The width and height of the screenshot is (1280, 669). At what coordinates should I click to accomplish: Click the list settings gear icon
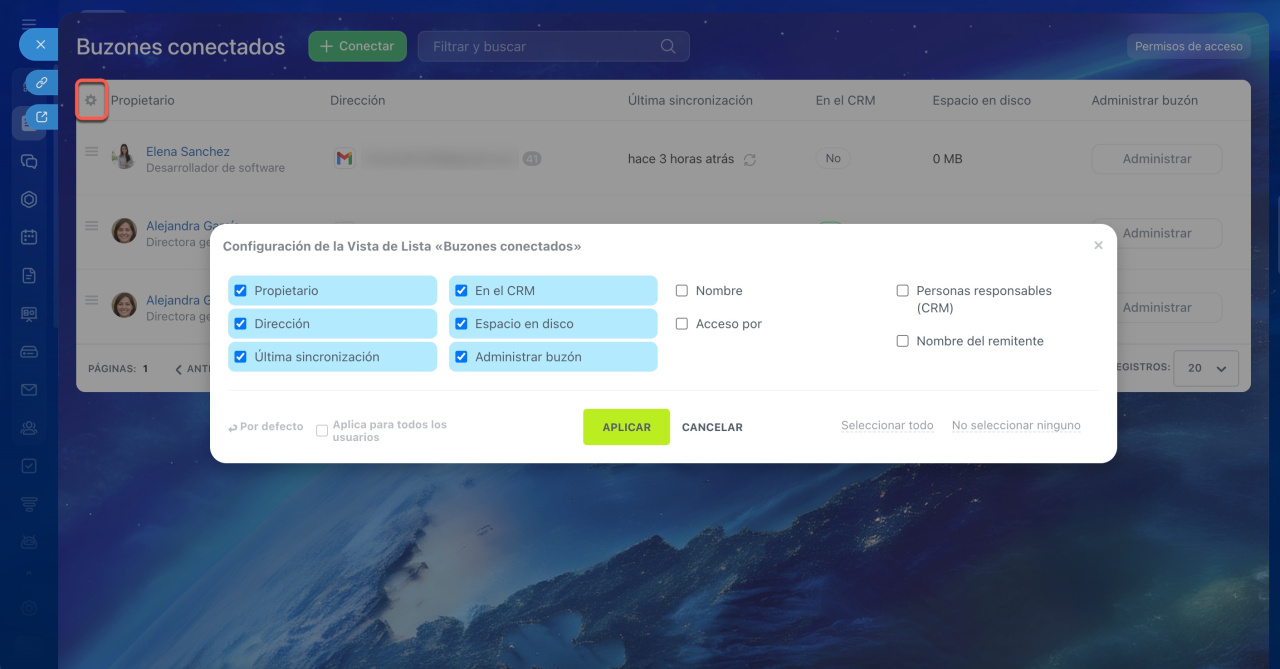tap(91, 100)
